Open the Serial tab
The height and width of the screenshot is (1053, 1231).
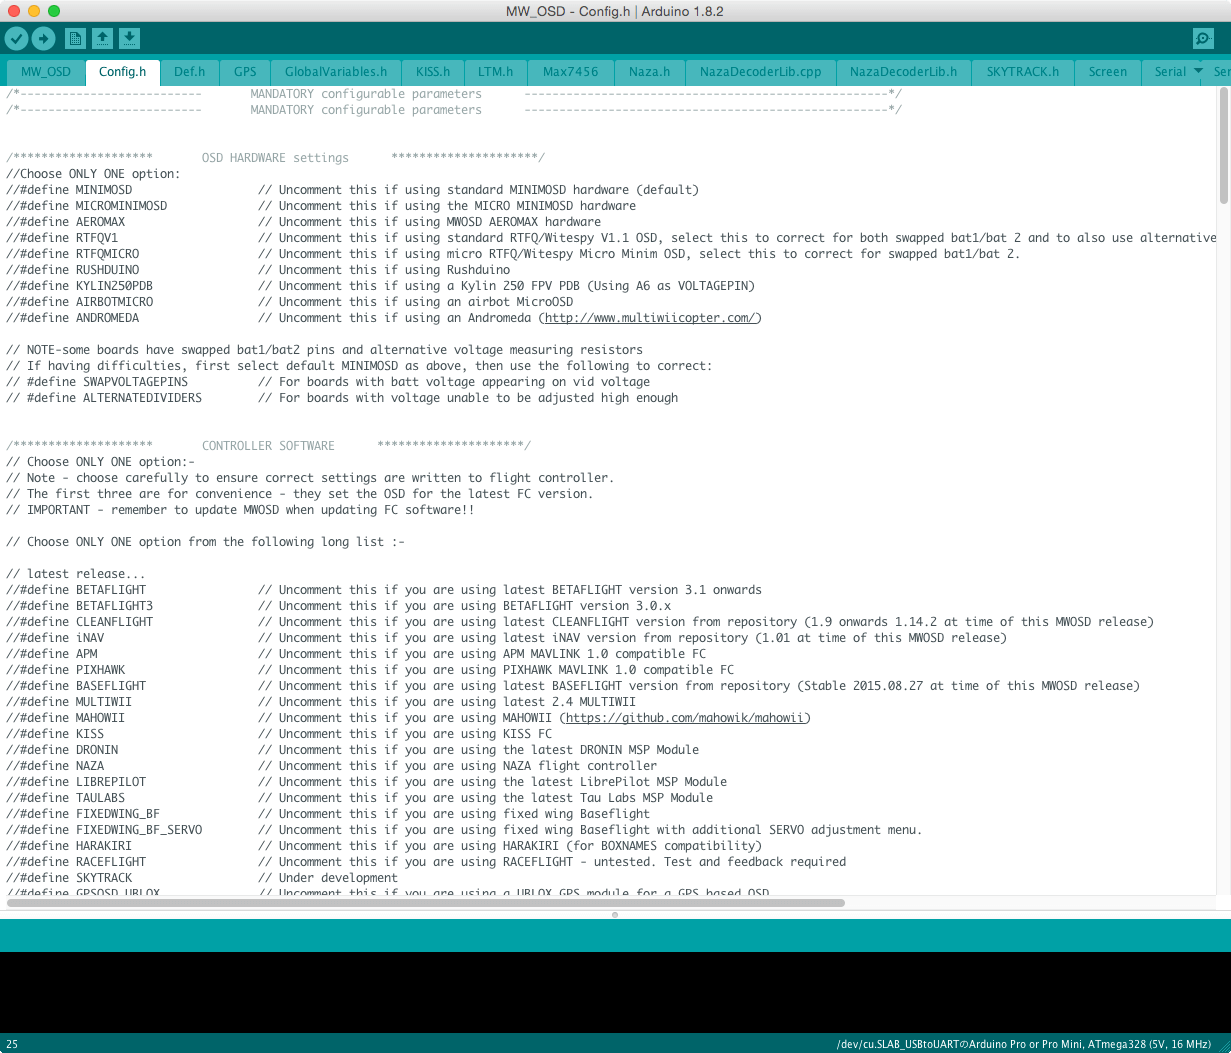[x=1170, y=72]
